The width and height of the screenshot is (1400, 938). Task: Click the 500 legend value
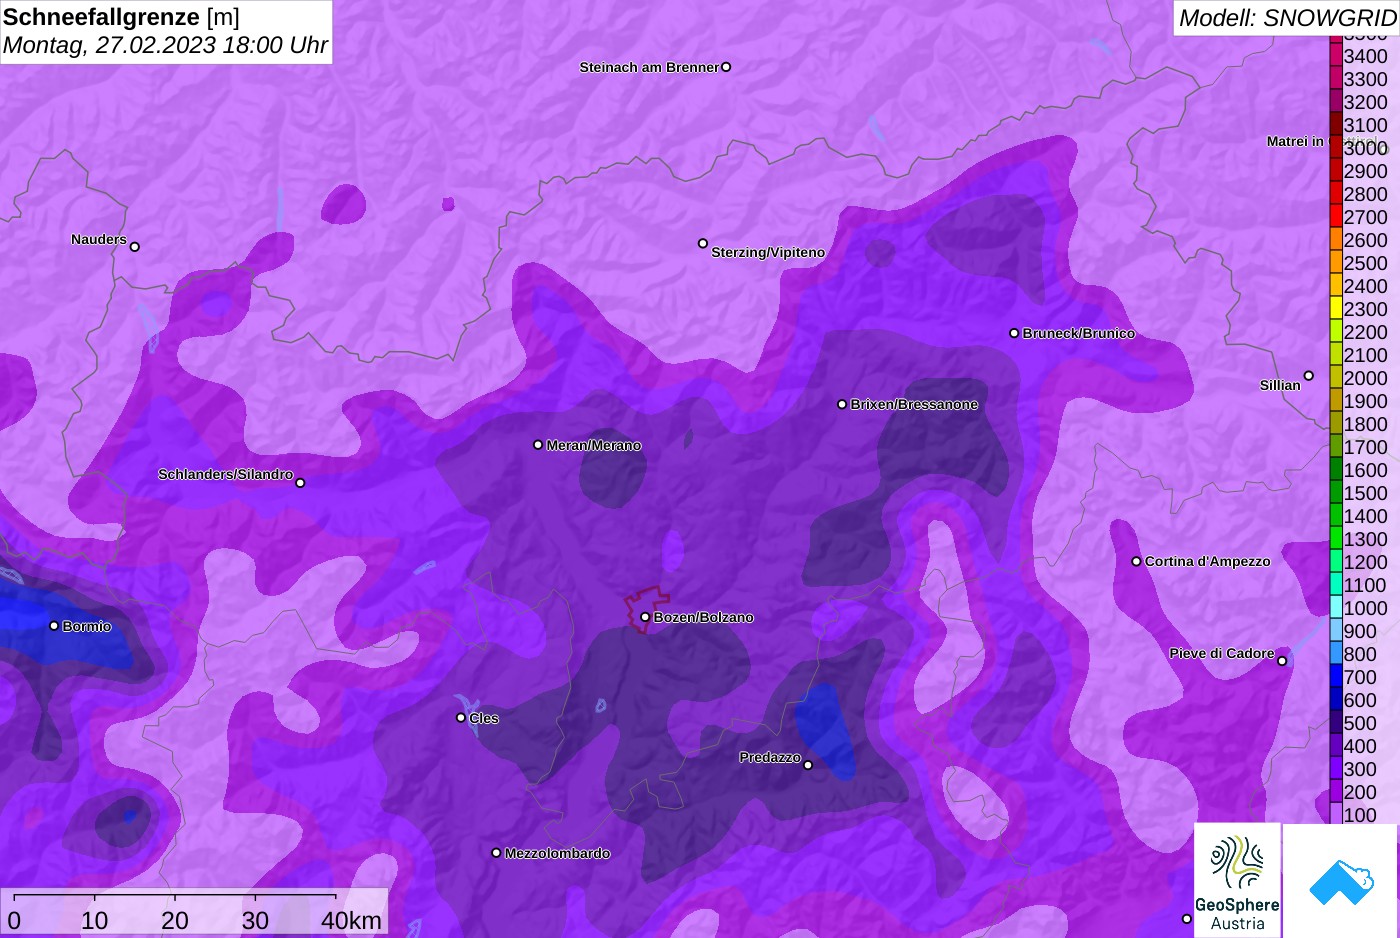[1360, 724]
